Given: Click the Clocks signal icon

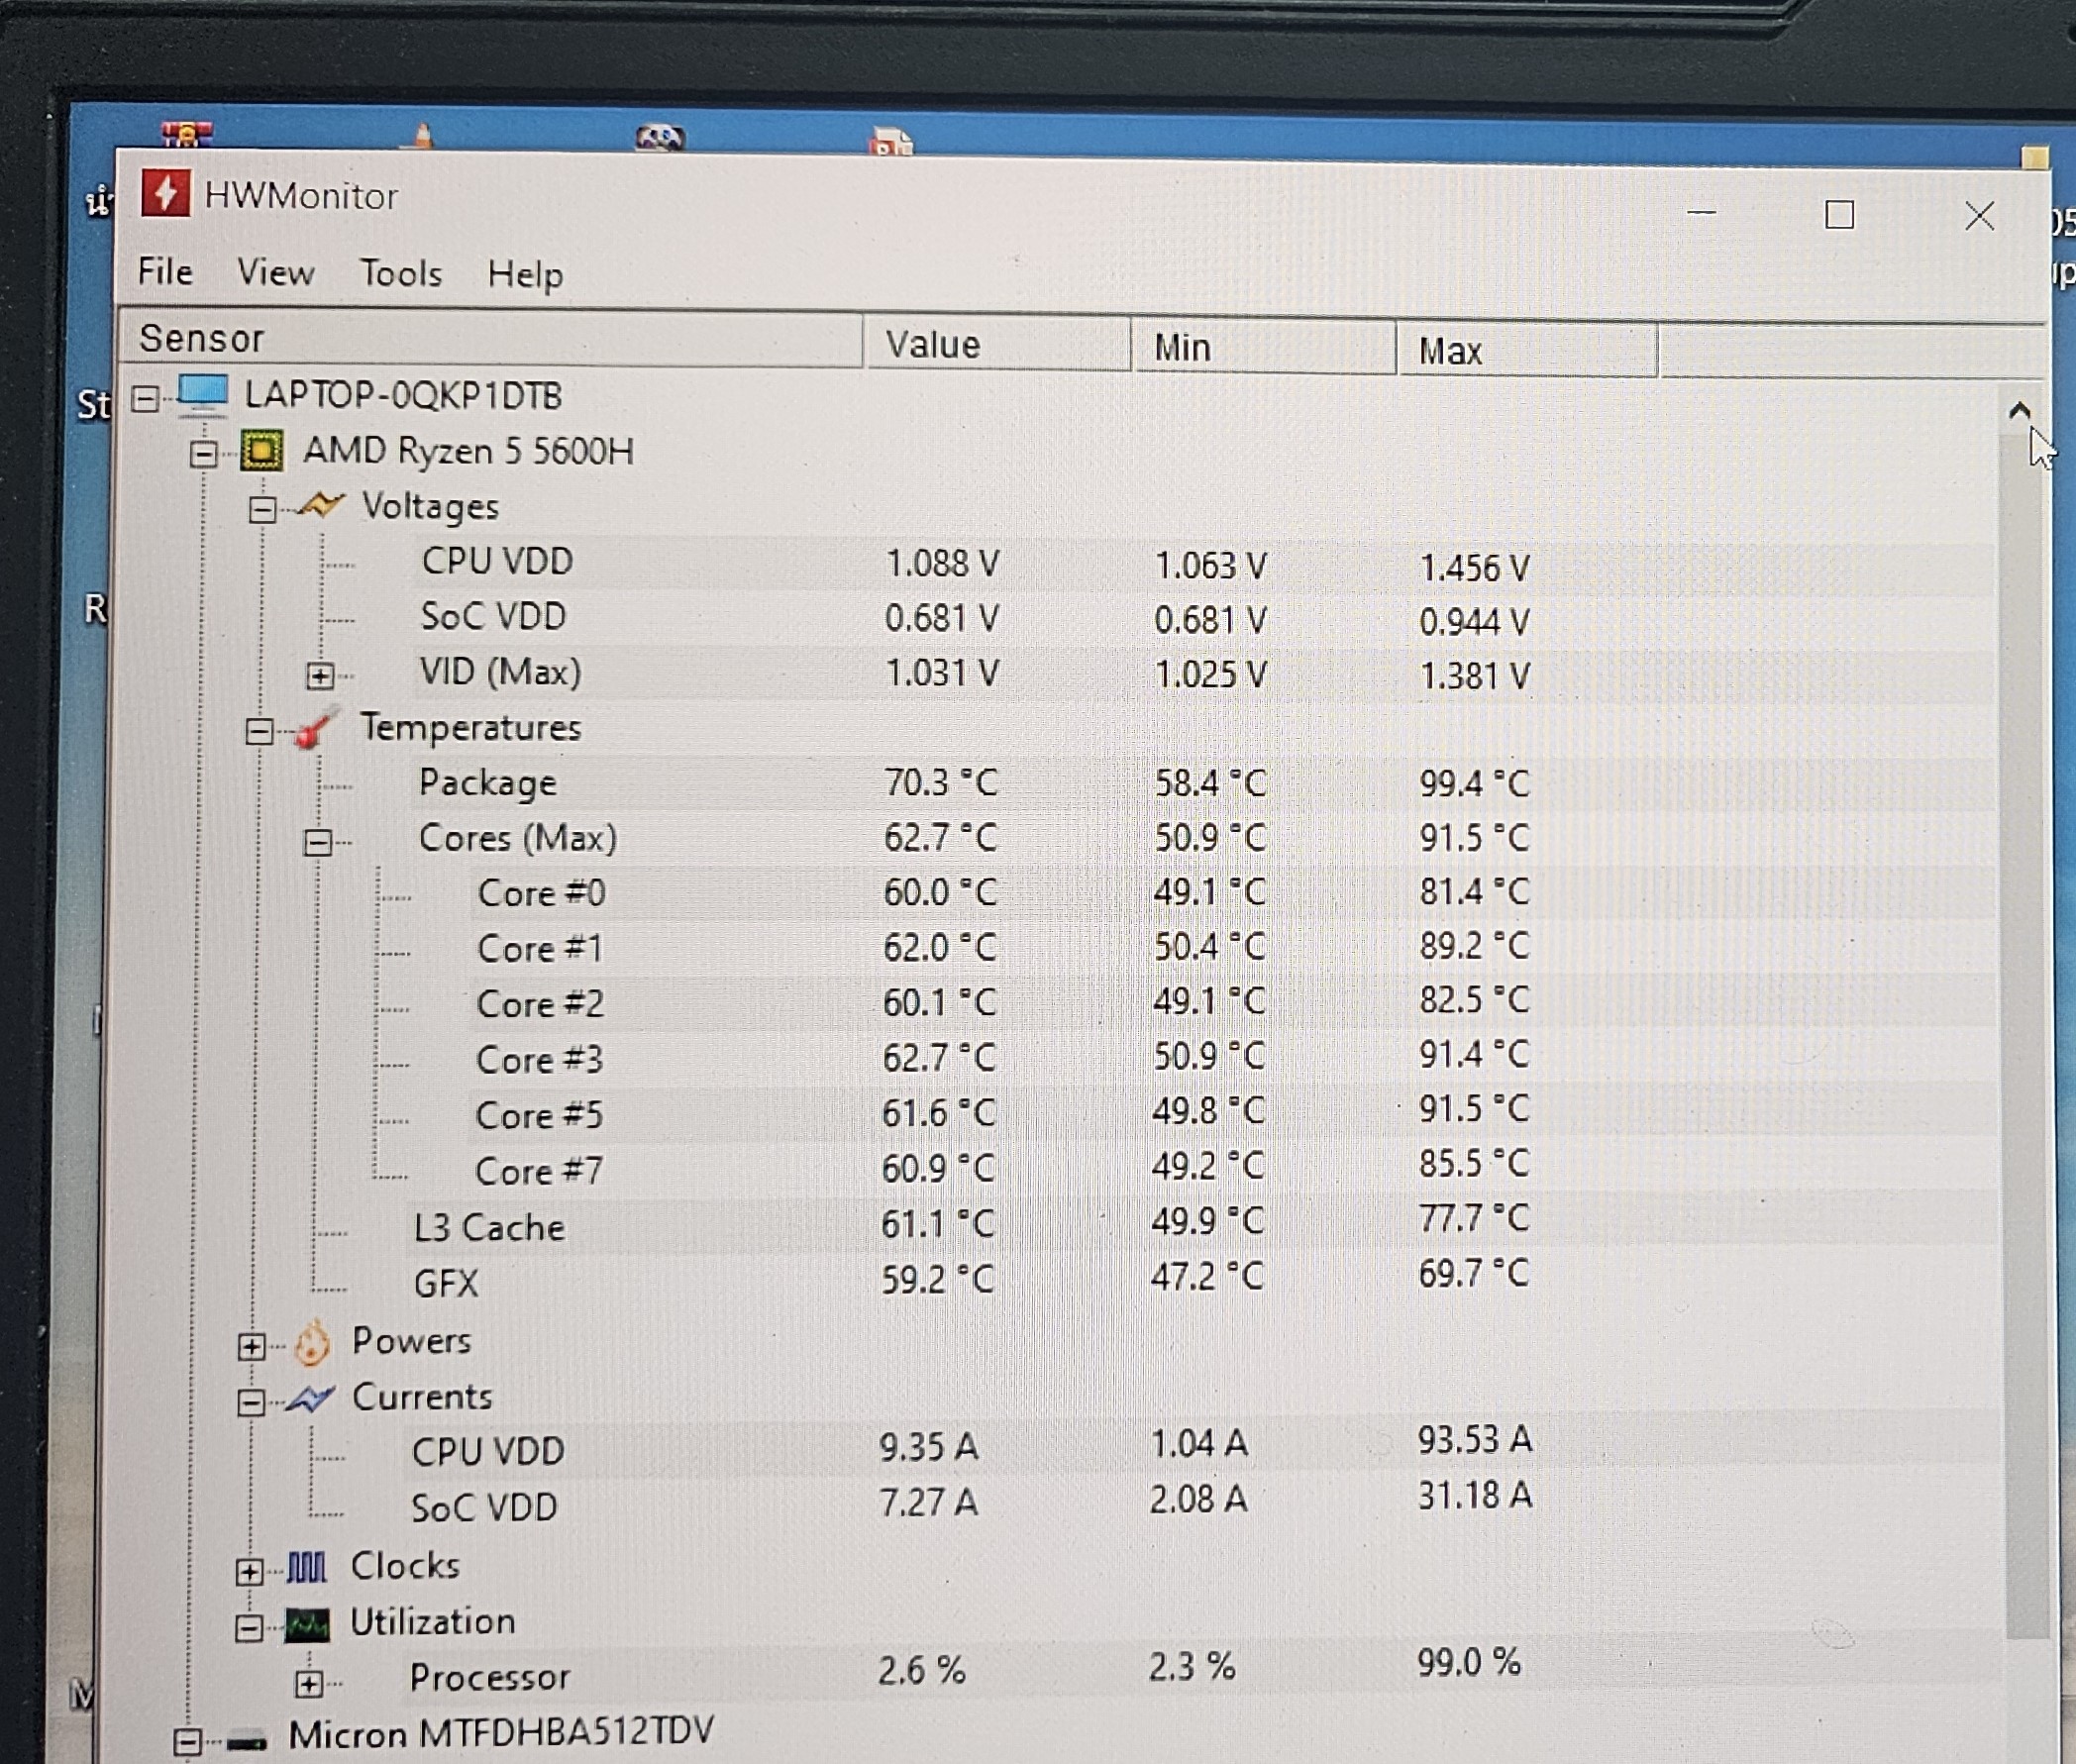Looking at the screenshot, I should (x=306, y=1567).
